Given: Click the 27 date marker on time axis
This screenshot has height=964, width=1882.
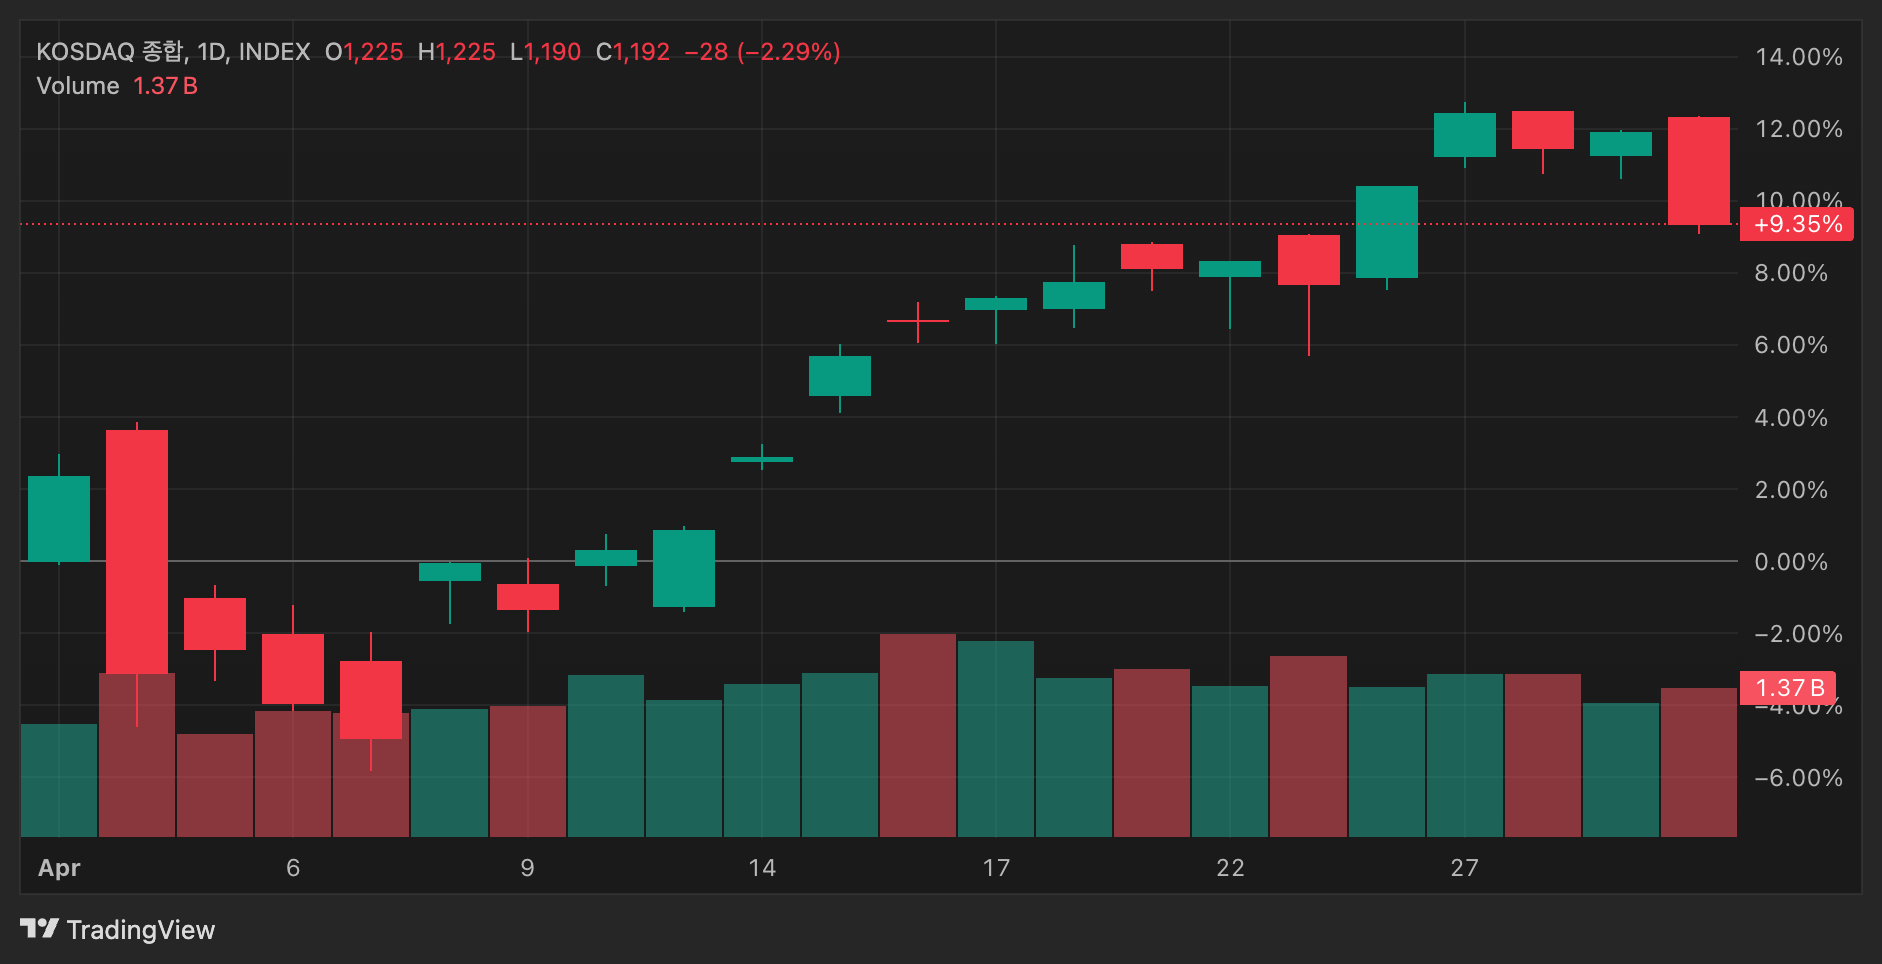Looking at the screenshot, I should point(1465,868).
